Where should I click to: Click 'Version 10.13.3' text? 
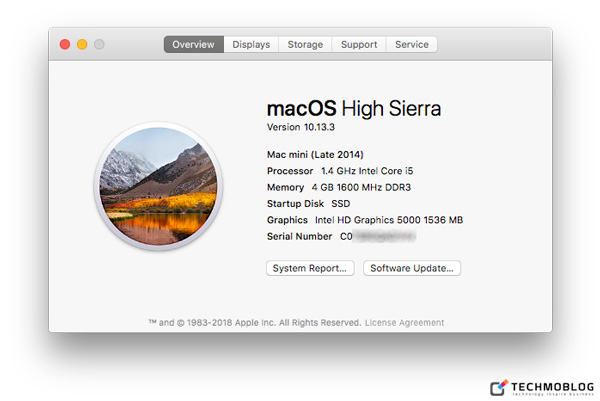tap(301, 127)
